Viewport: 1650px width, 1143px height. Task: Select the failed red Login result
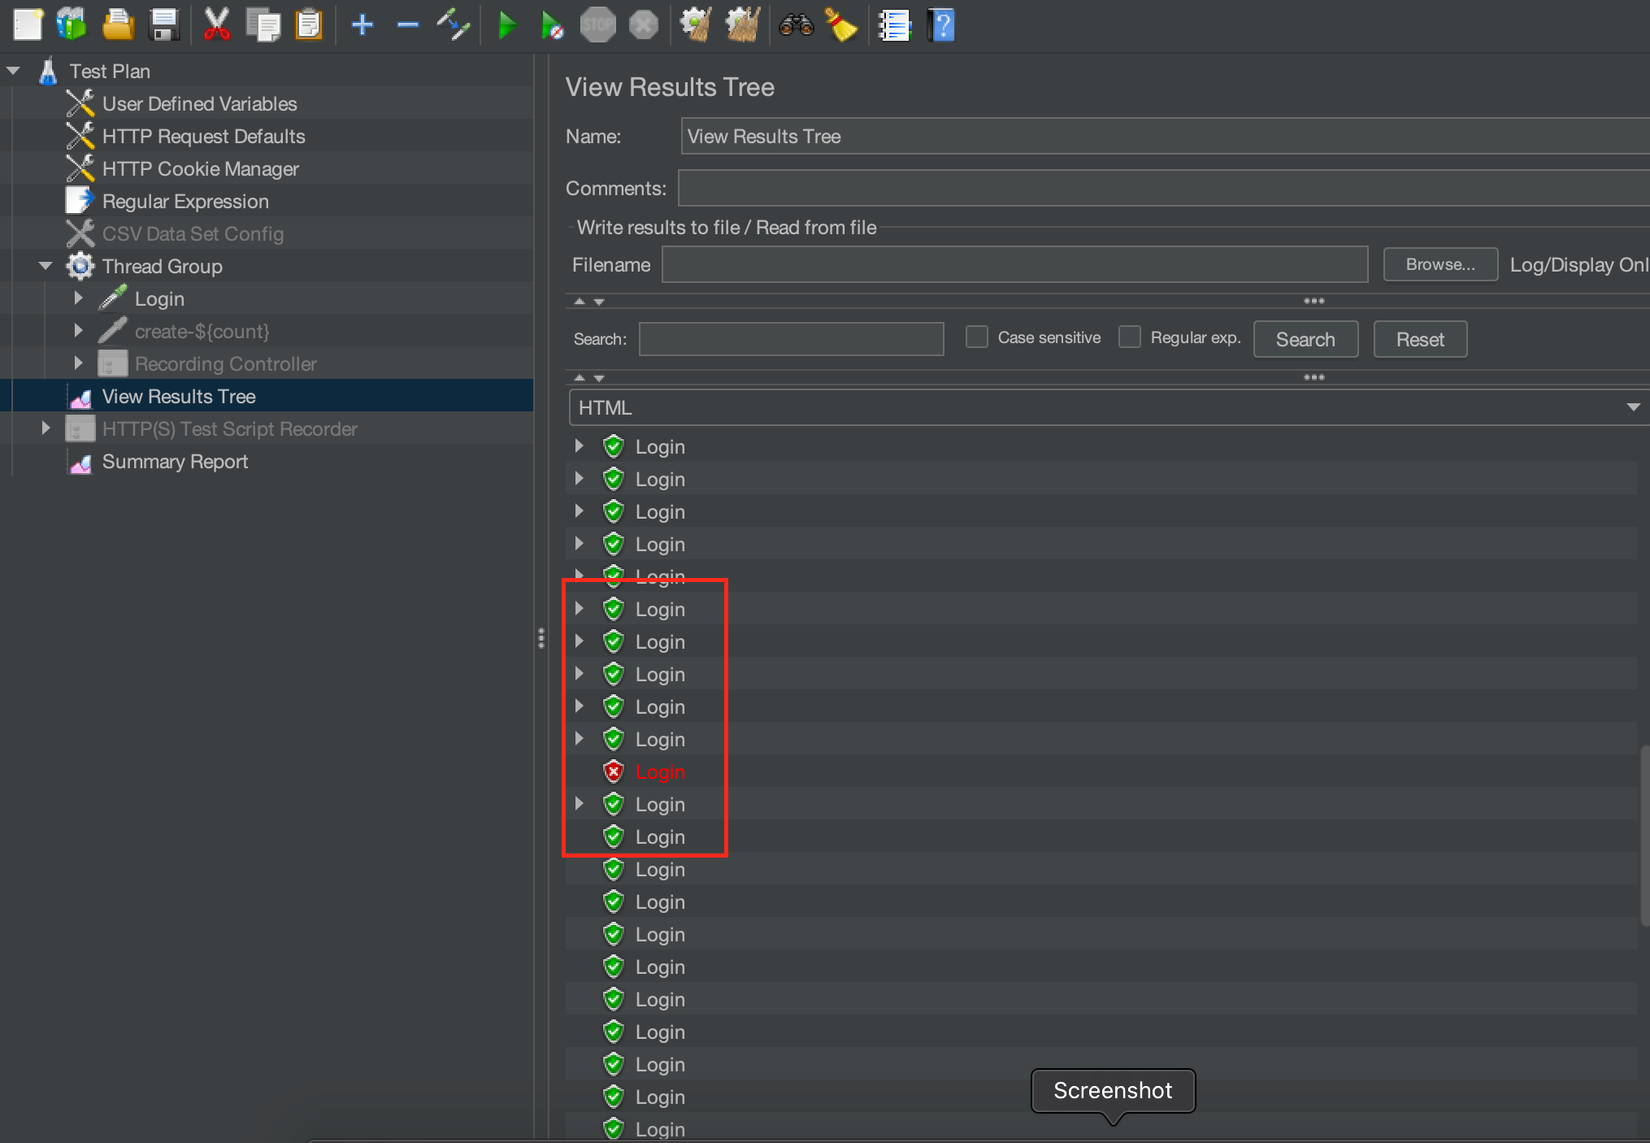tap(660, 771)
